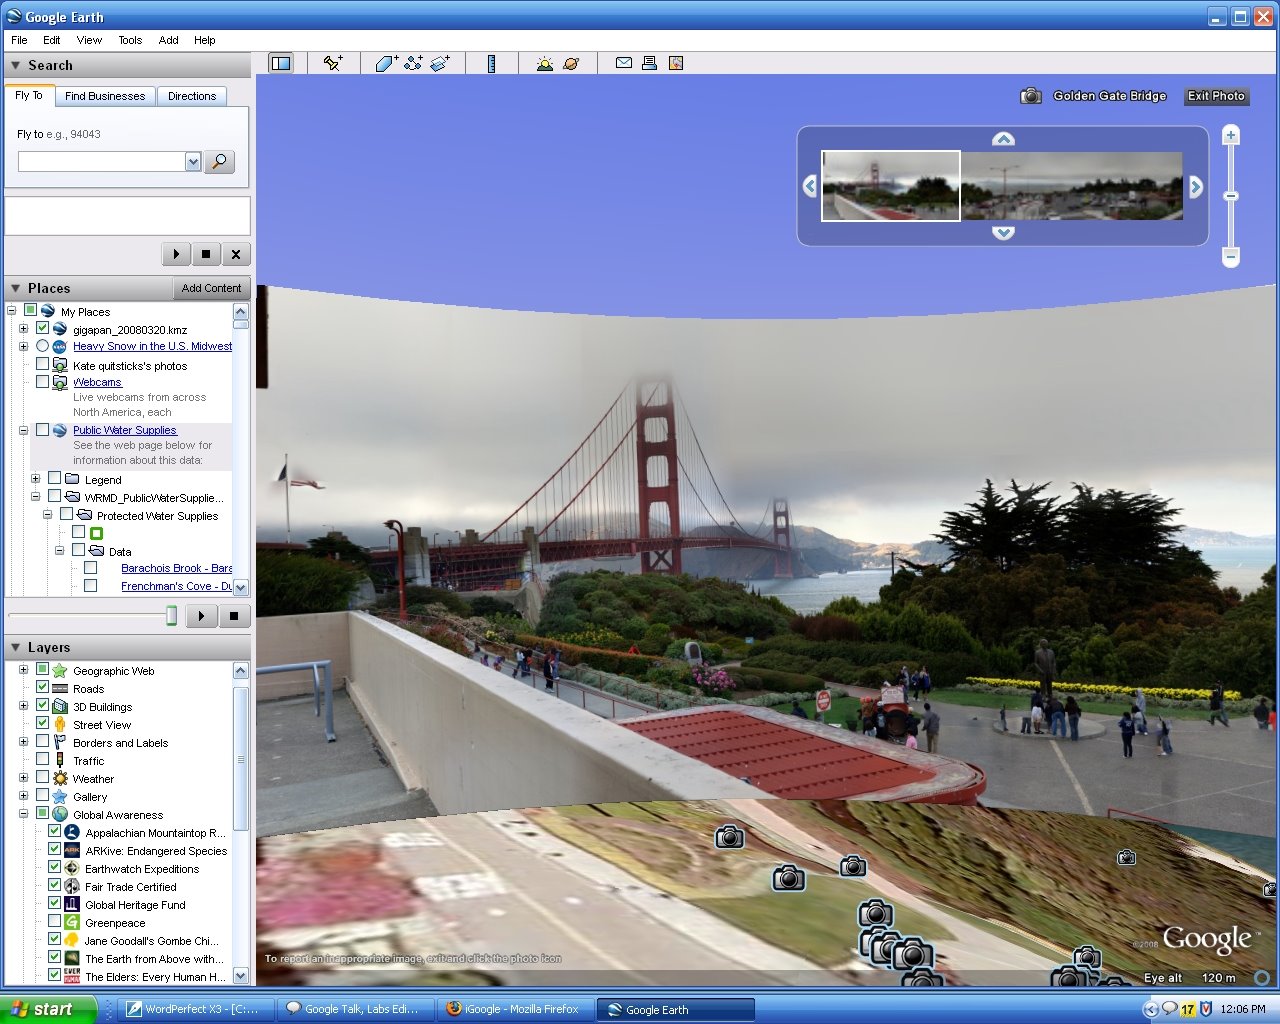Pan the photo right with the right arrow
This screenshot has width=1280, height=1024.
[x=1195, y=186]
